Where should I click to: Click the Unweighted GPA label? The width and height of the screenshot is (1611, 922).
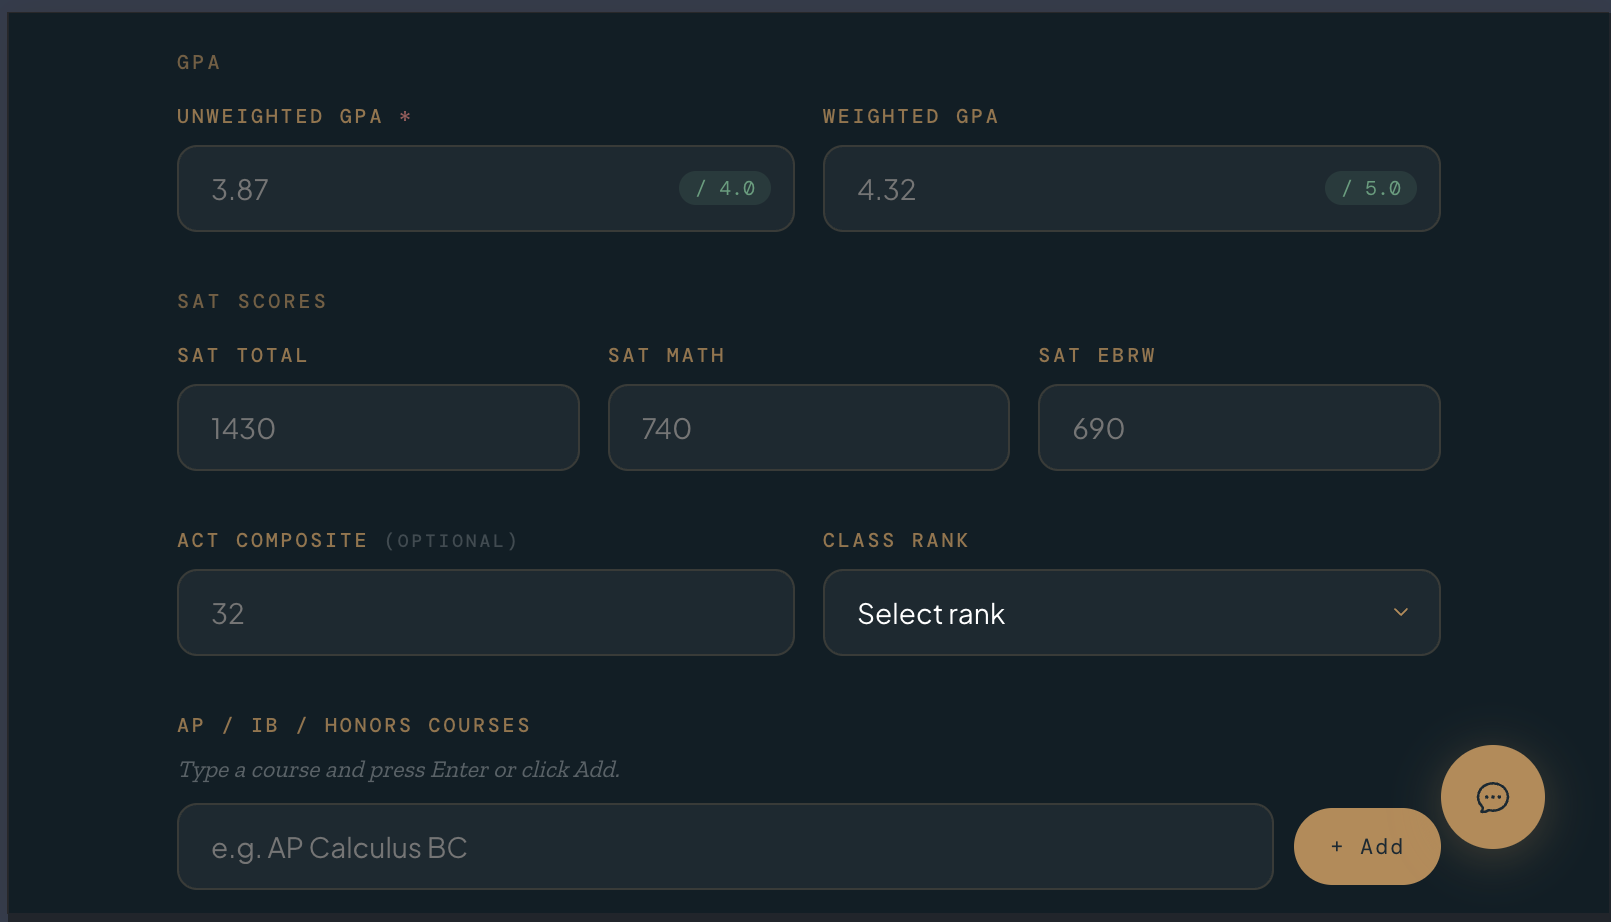pos(280,117)
